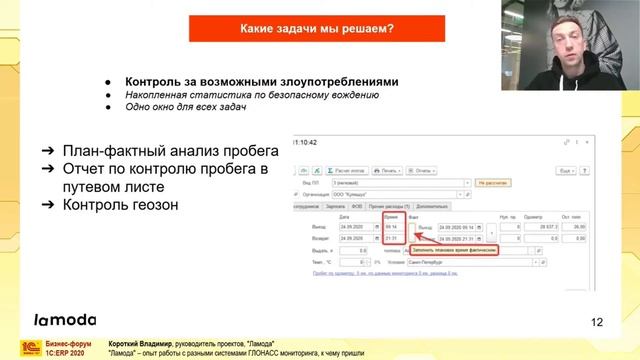Image resolution: width=640 pixels, height=360 pixels.
Task: Click the planned Выезд date field
Action: [x=356, y=227]
